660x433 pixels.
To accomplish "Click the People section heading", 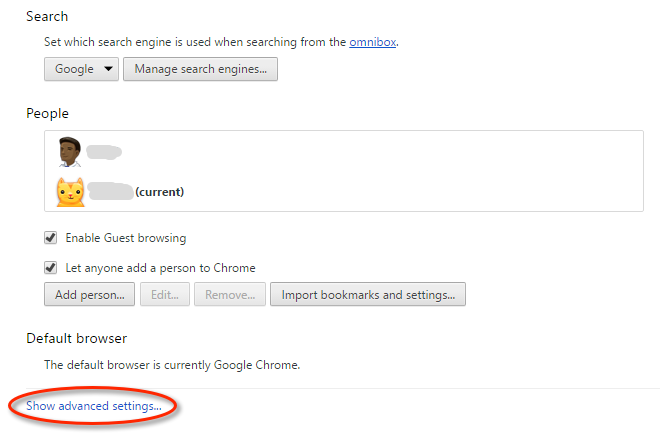I will pos(47,114).
